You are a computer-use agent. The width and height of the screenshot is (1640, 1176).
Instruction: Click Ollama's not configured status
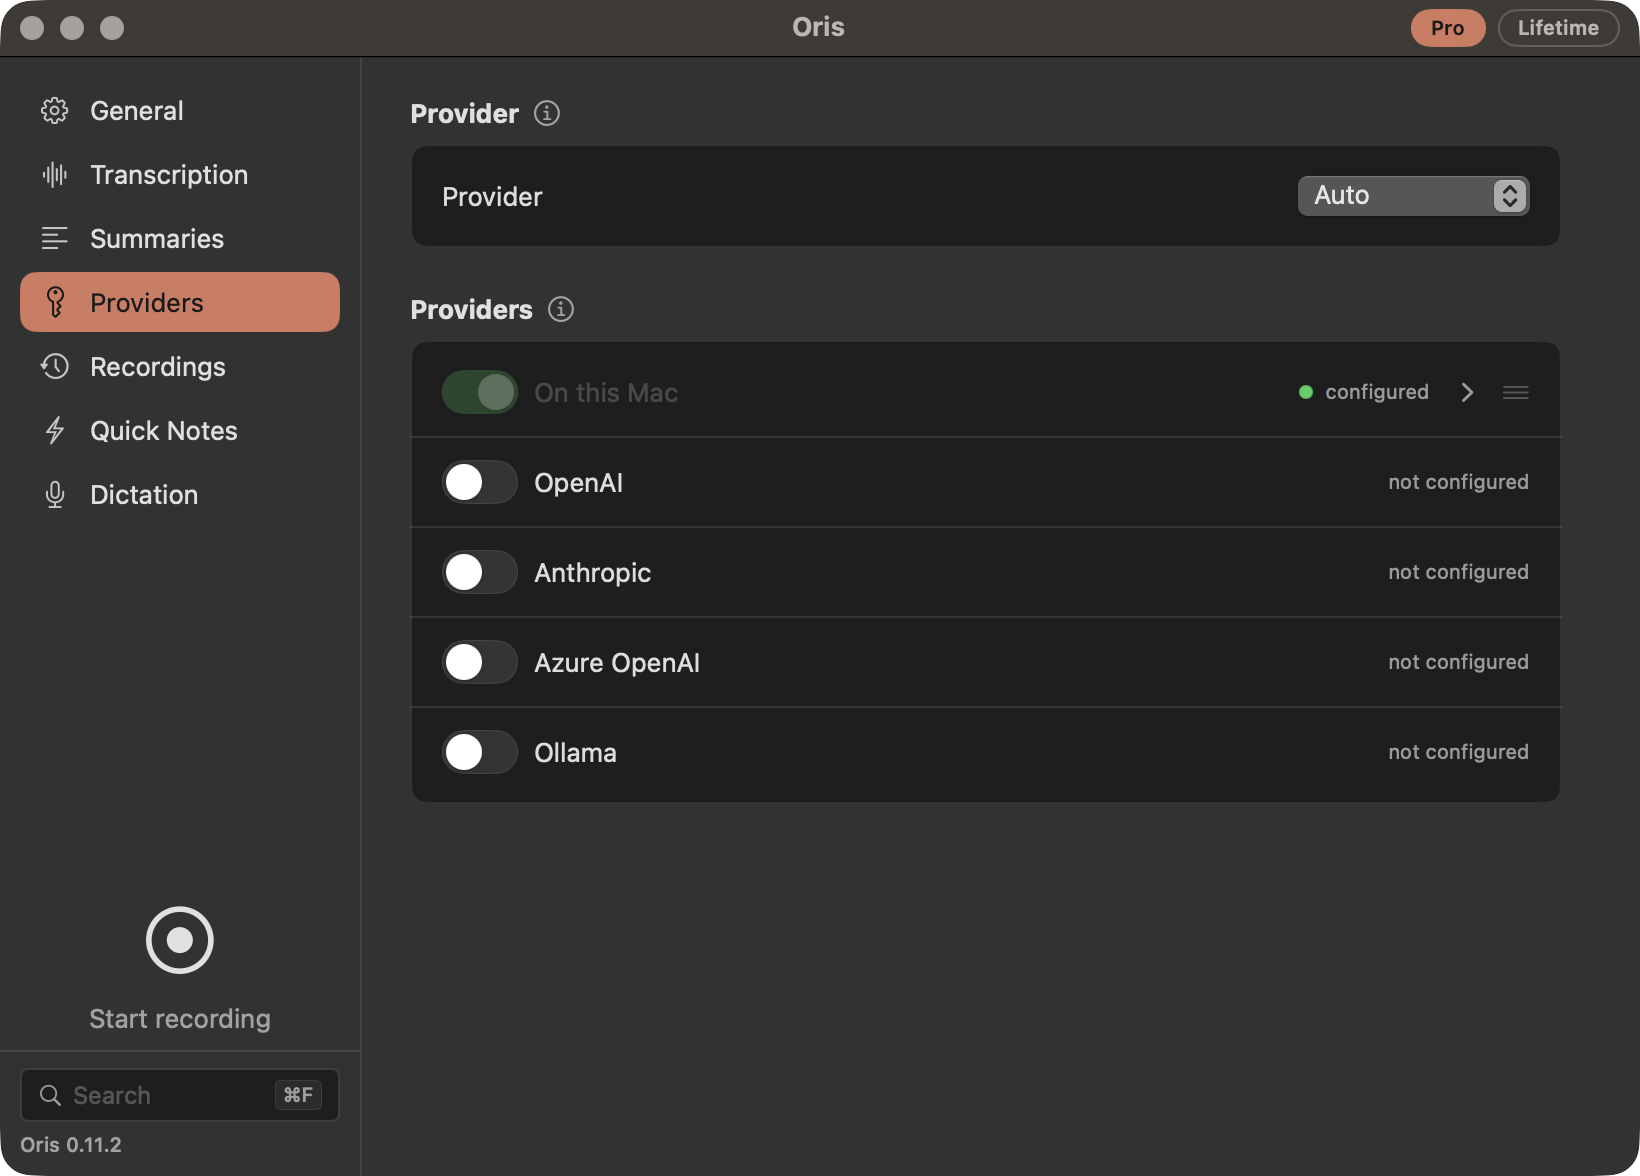tap(1458, 752)
